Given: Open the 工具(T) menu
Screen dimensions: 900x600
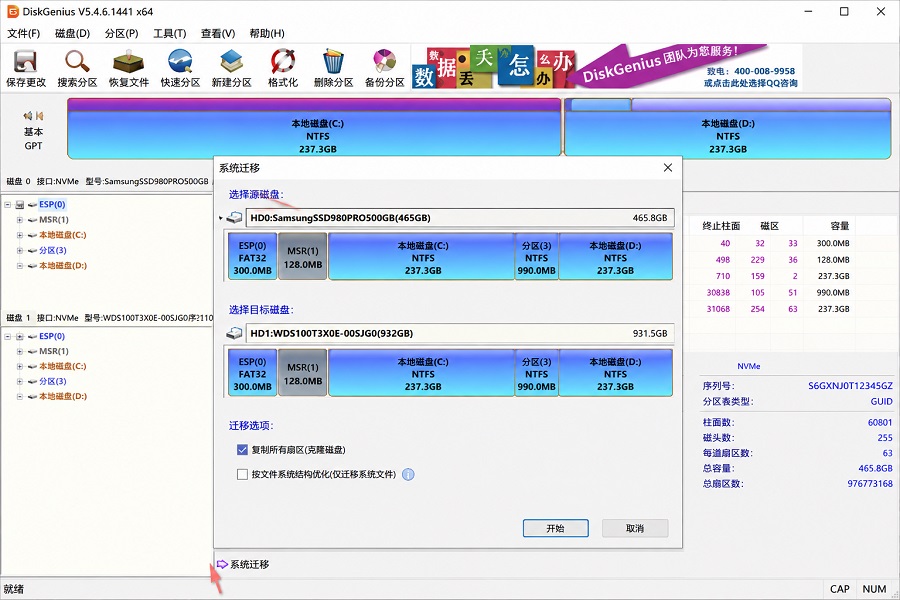Looking at the screenshot, I should (170, 33).
